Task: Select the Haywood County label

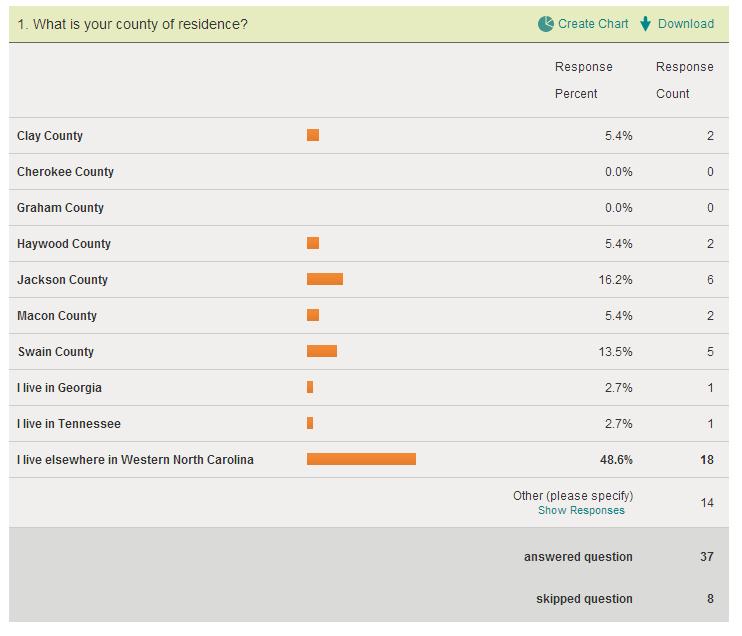Action: (64, 244)
